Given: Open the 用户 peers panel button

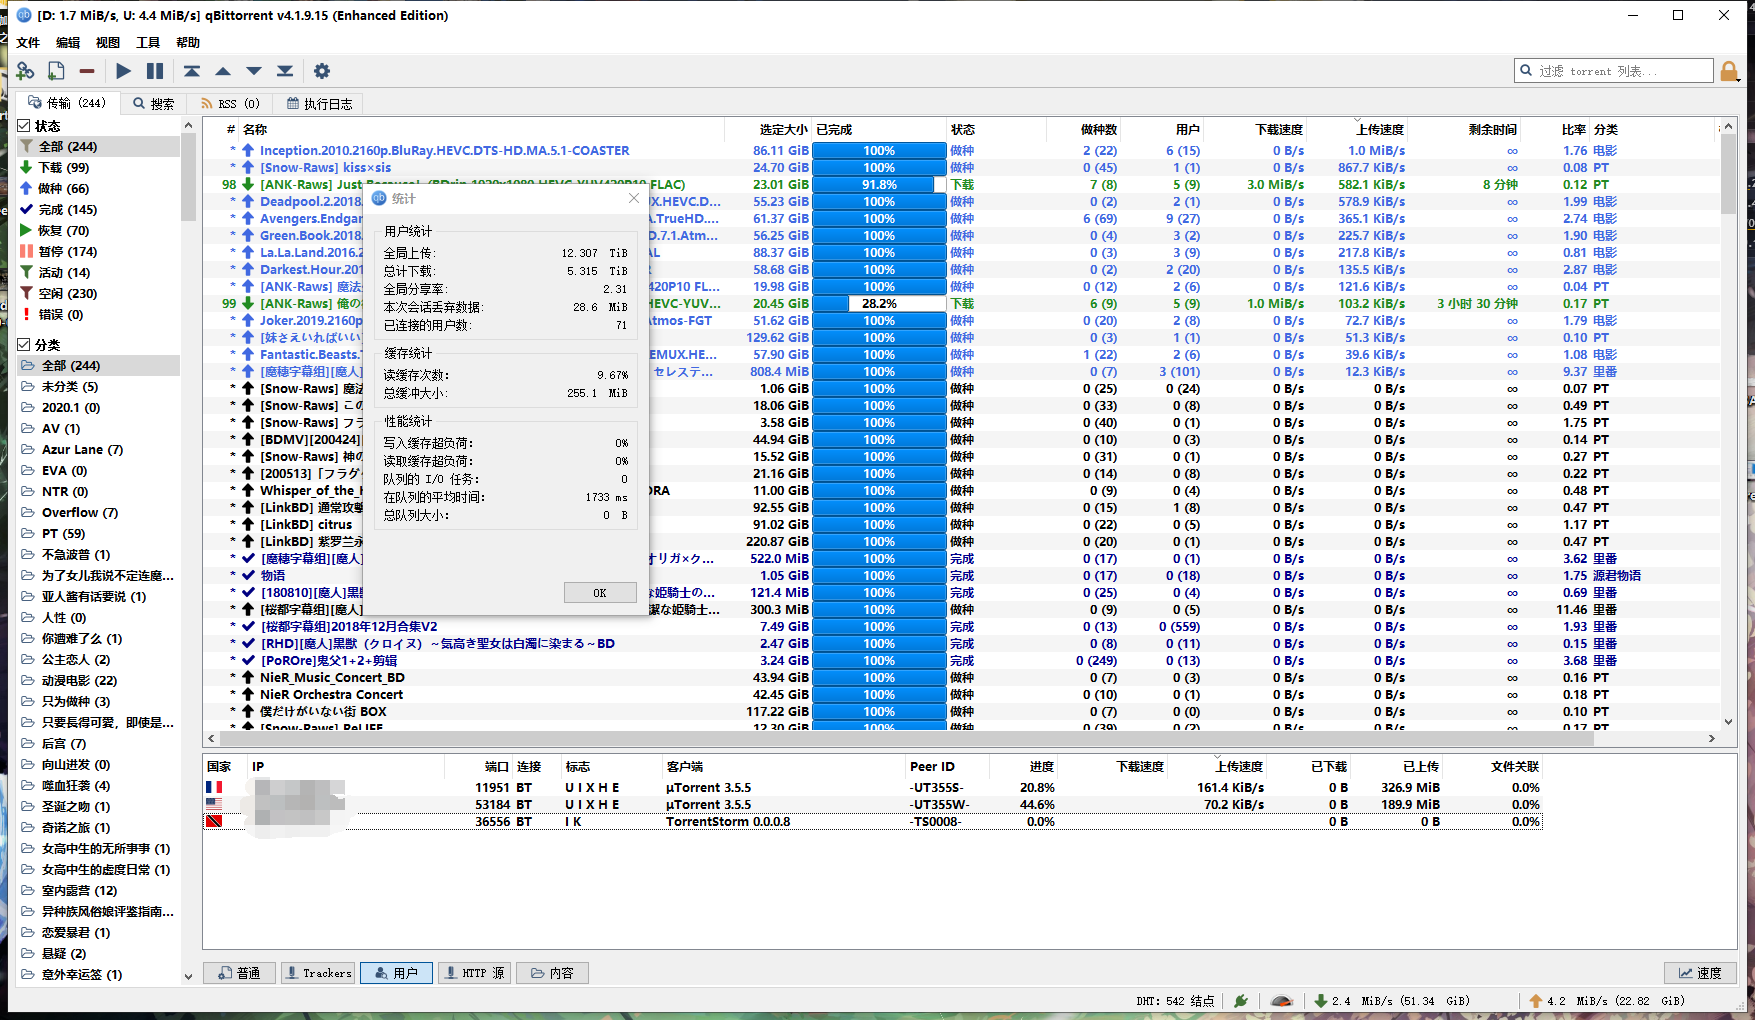Looking at the screenshot, I should [x=396, y=973].
